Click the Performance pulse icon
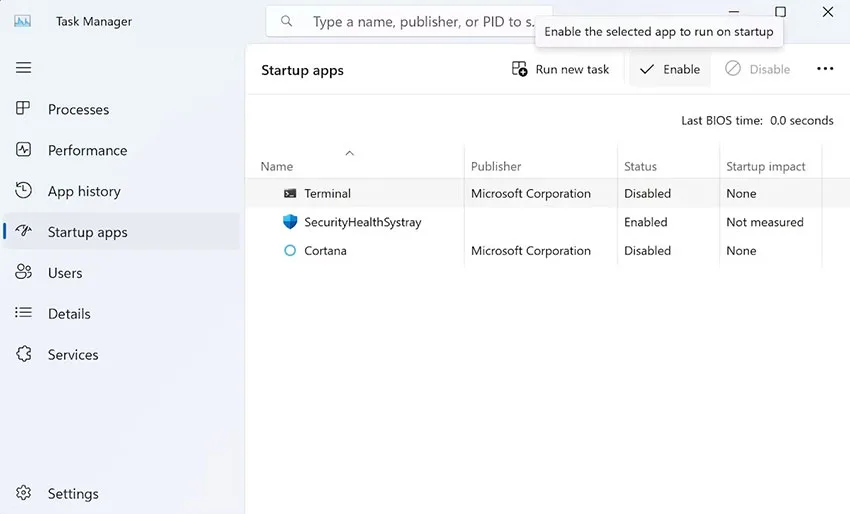This screenshot has width=850, height=514. click(23, 150)
